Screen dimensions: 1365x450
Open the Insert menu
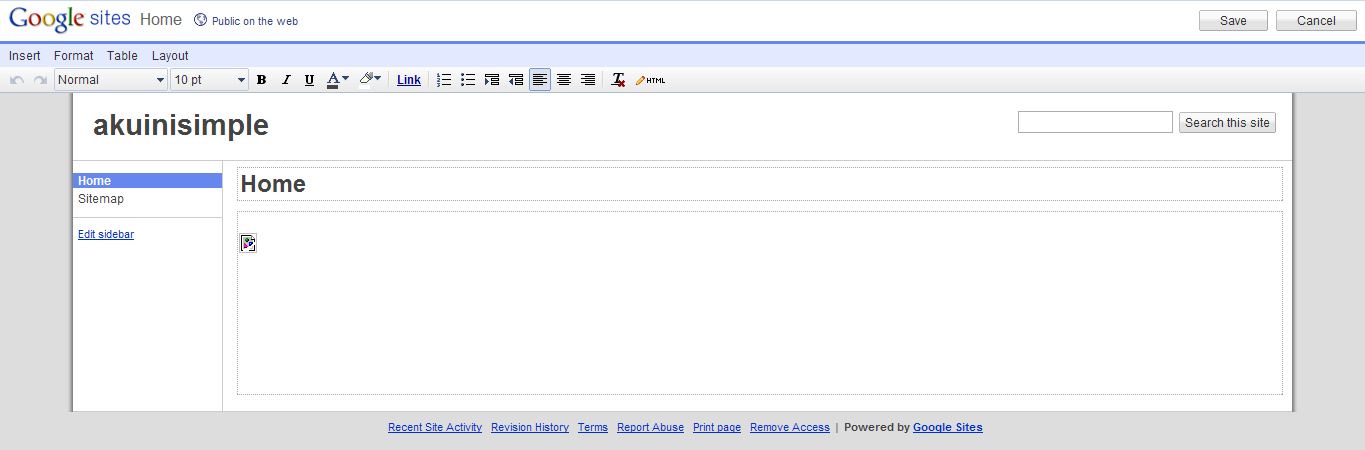pyautogui.click(x=25, y=56)
